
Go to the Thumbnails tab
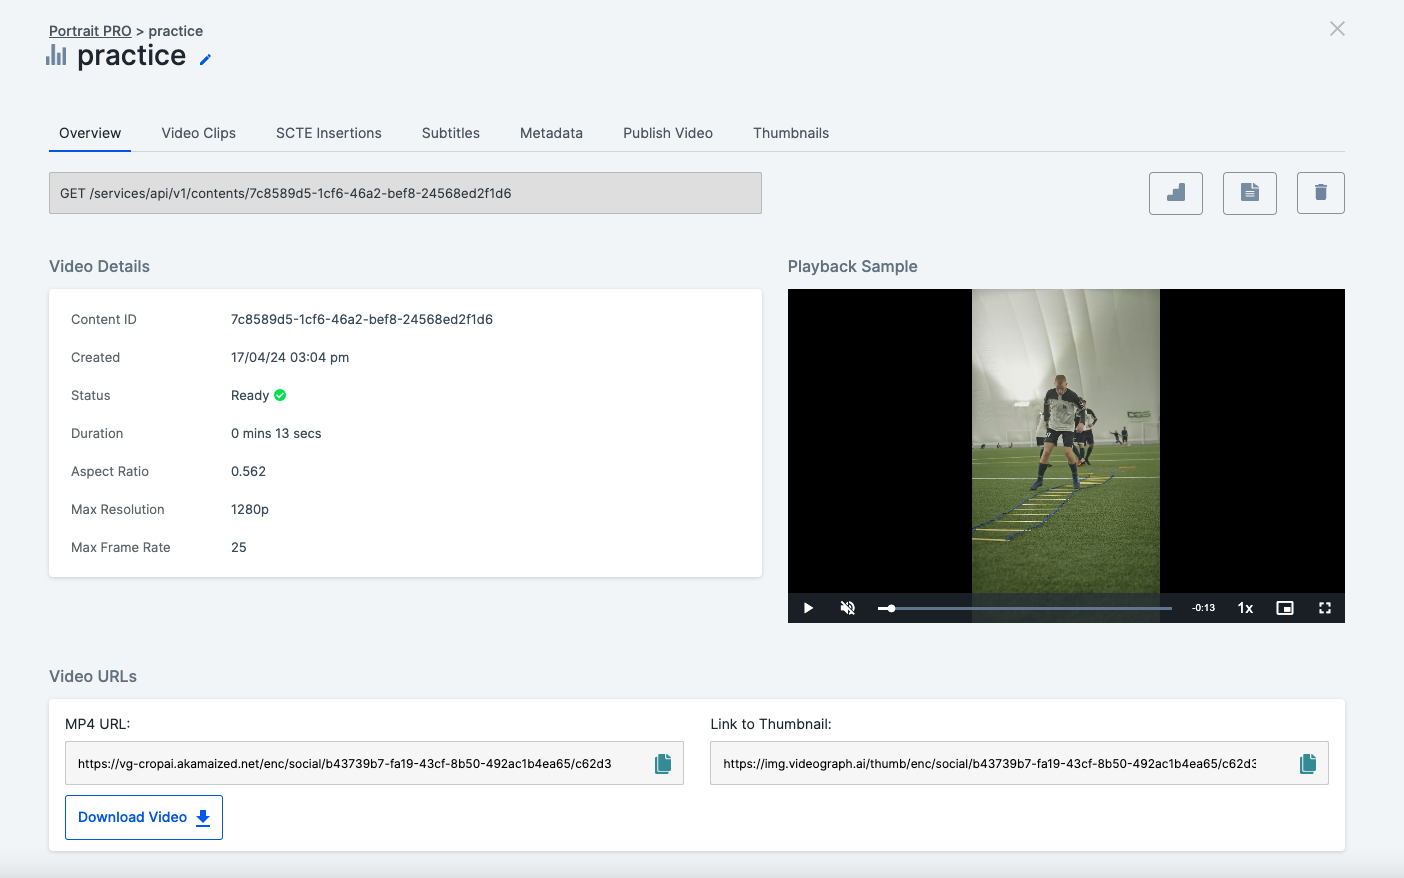791,133
